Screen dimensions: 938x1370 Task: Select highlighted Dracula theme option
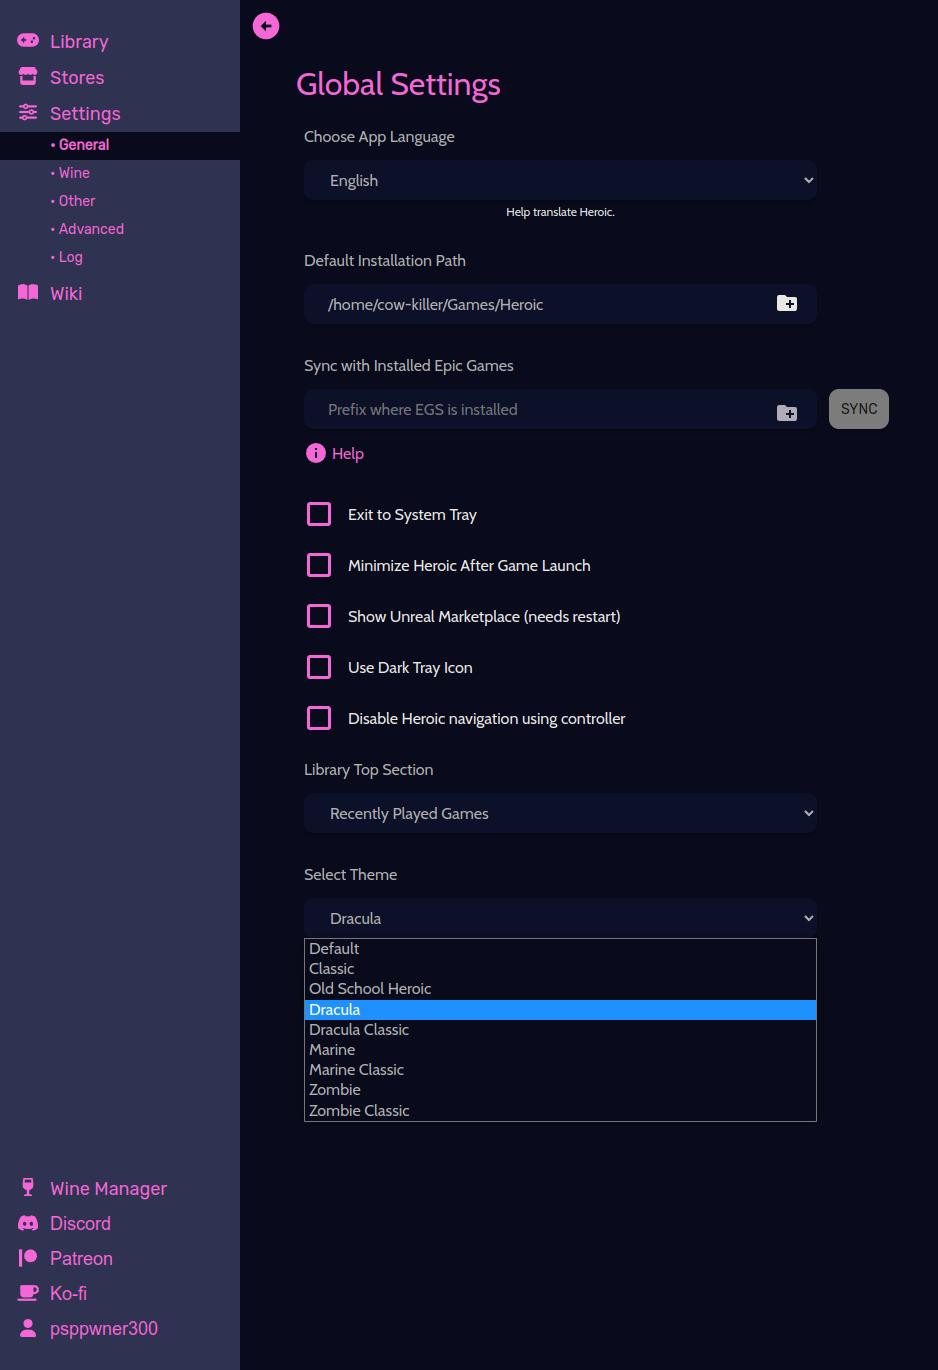[x=560, y=1010]
